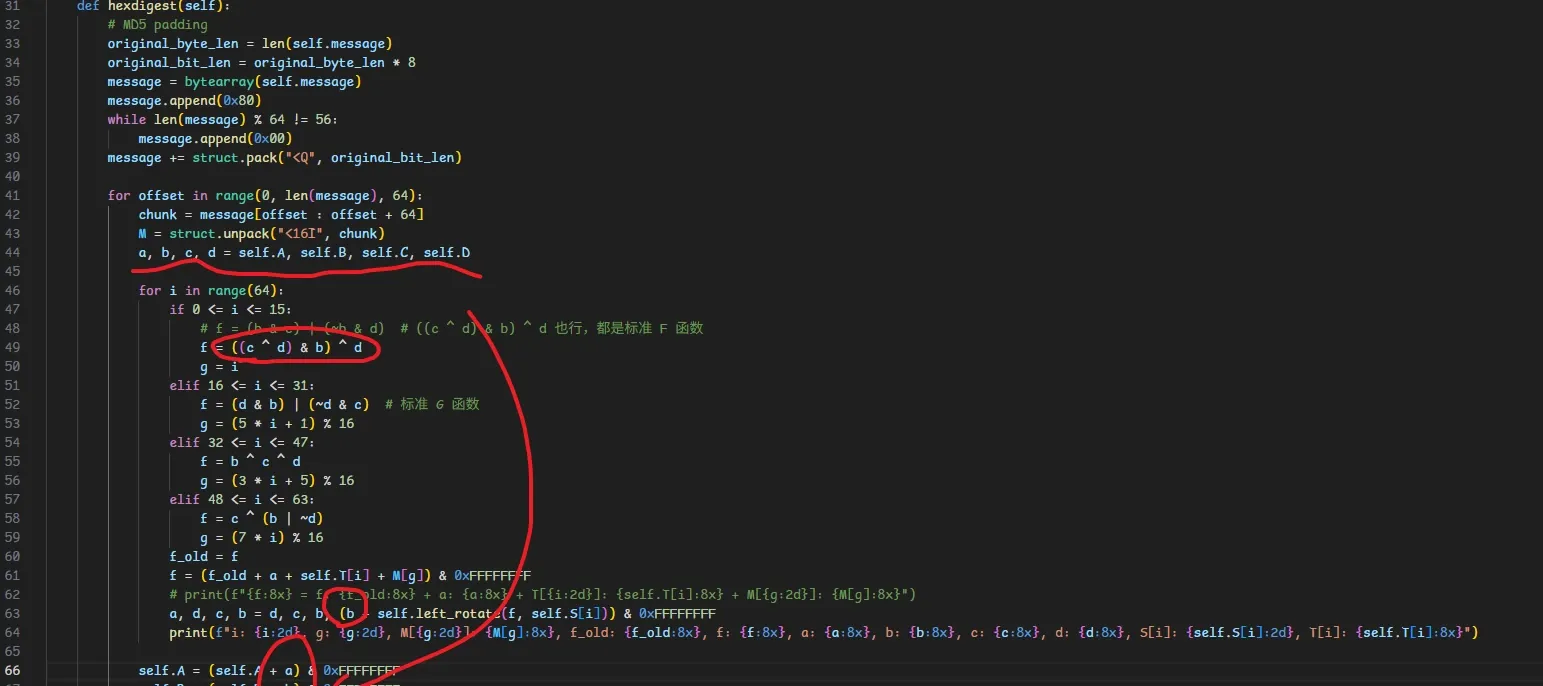Click the "elif 16 <= i <= 31:" branch
1543x686 pixels.
tap(242, 385)
